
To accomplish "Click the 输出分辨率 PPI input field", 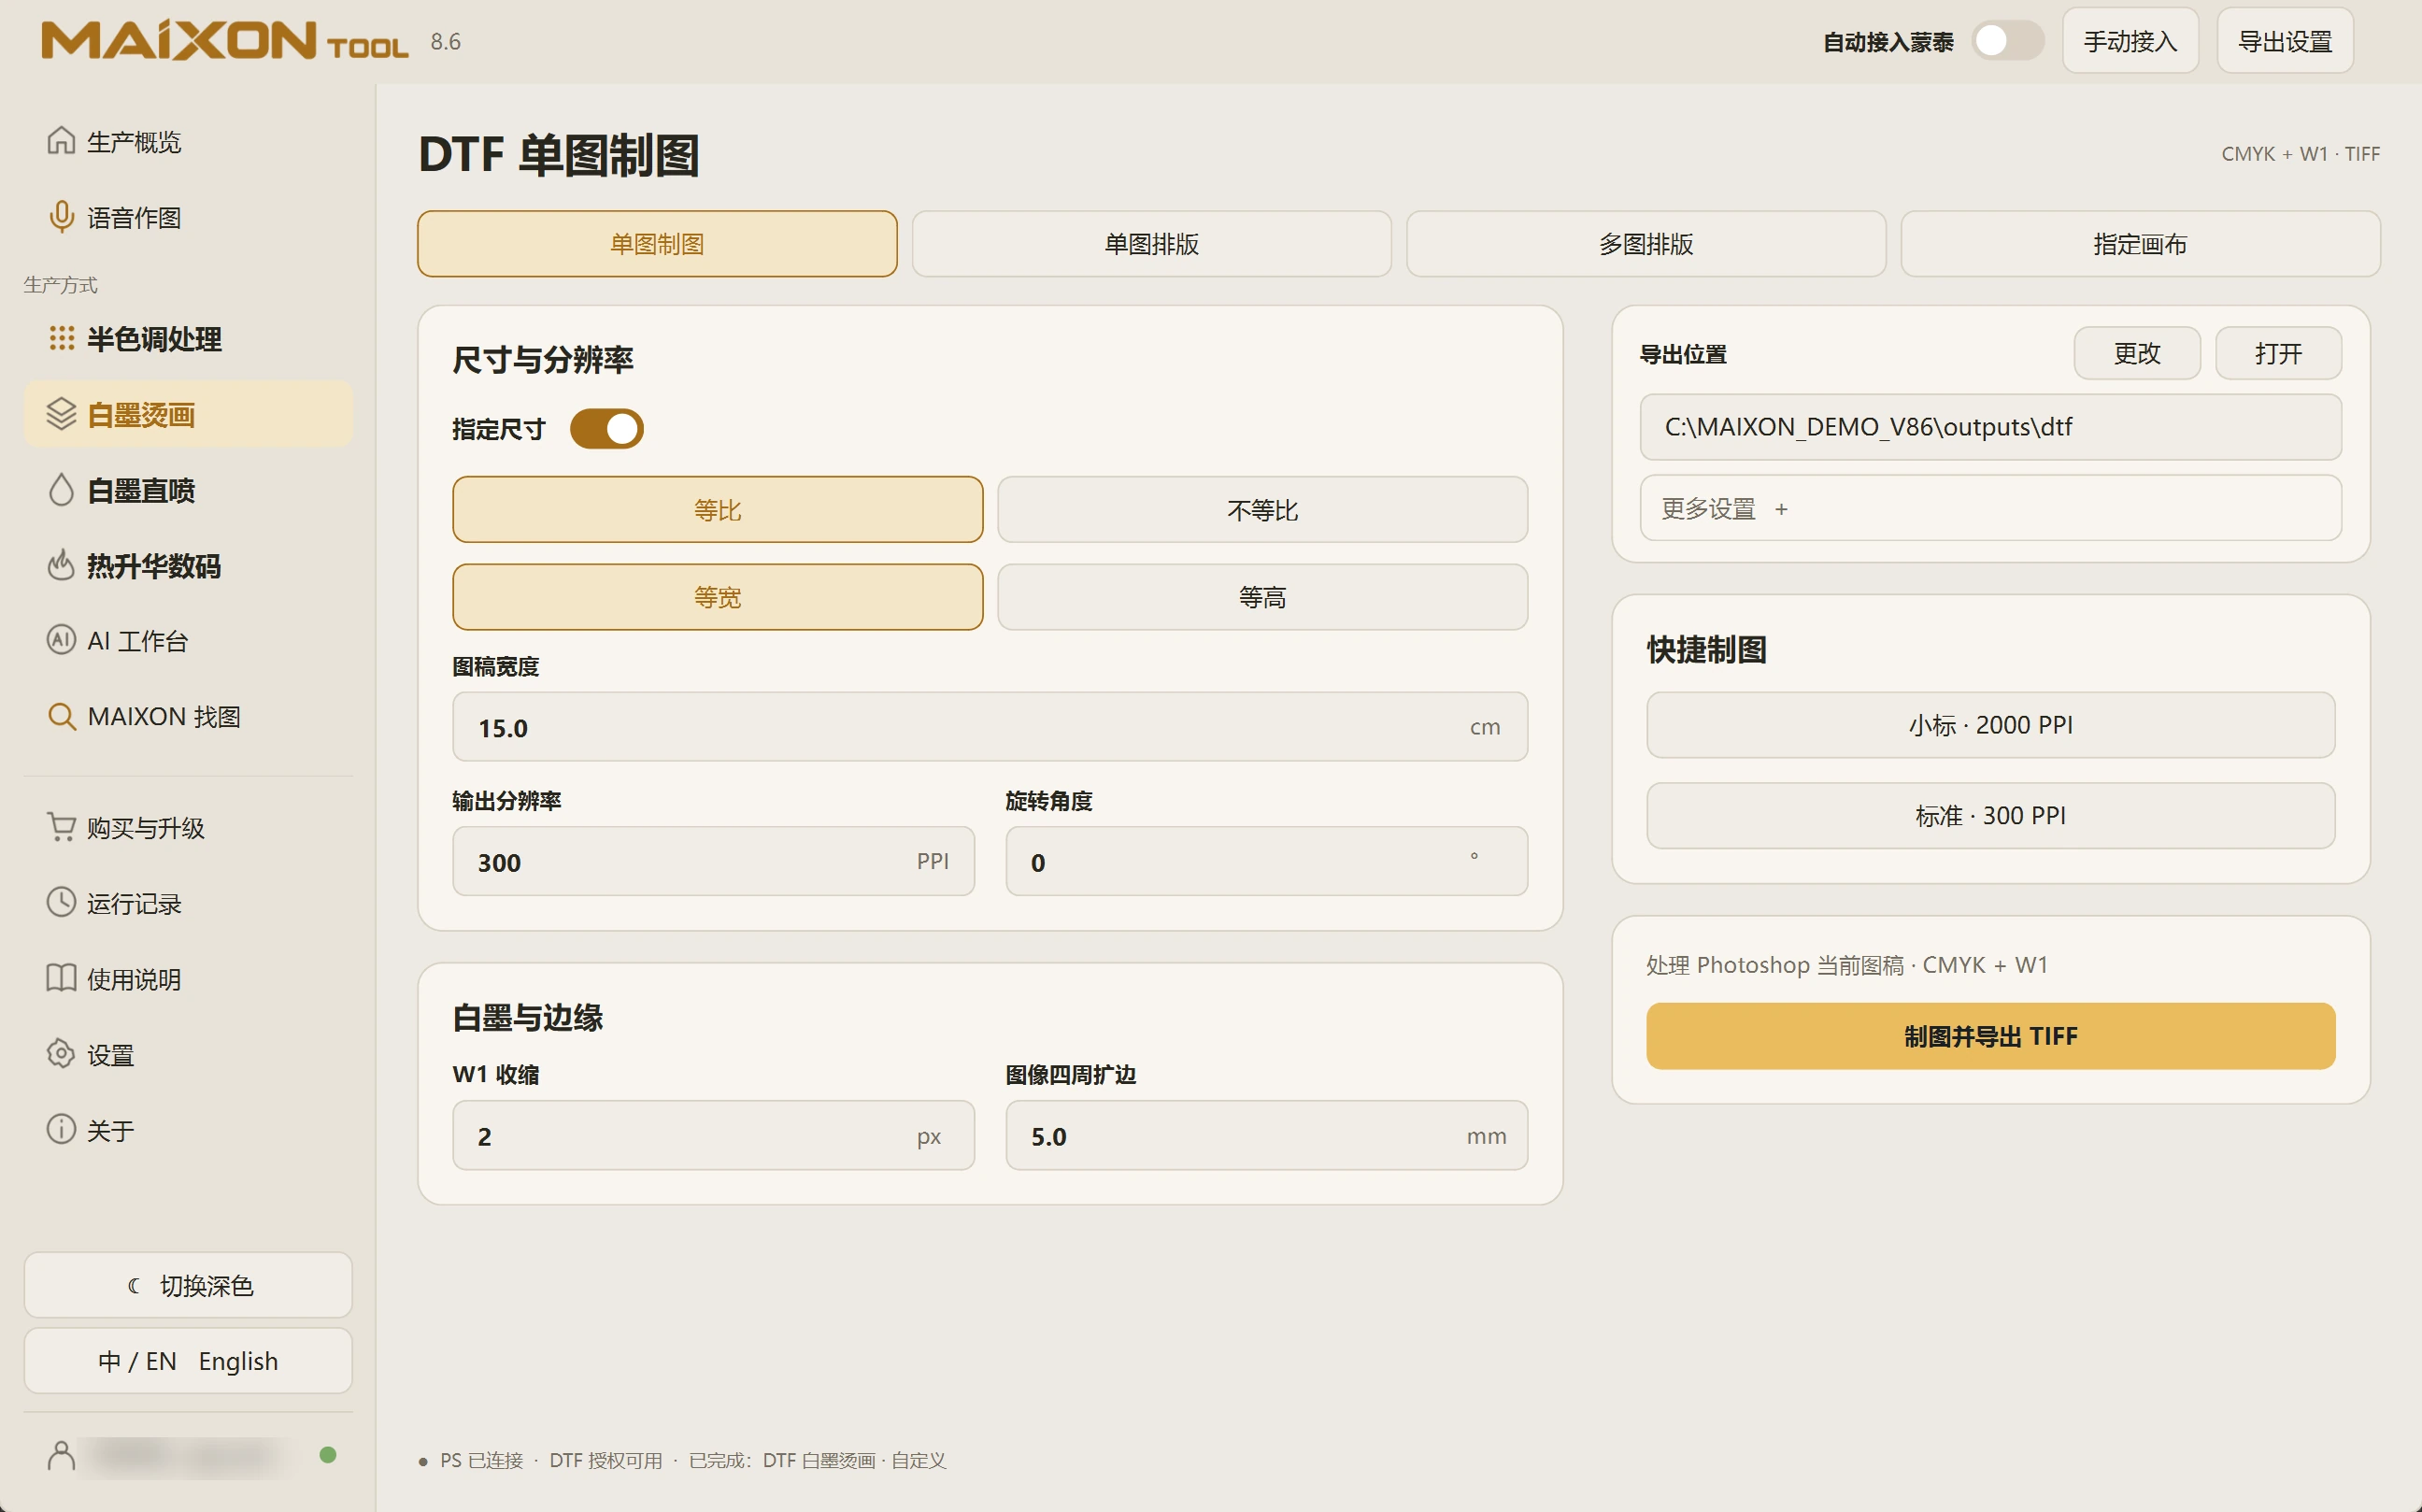I will click(x=713, y=861).
